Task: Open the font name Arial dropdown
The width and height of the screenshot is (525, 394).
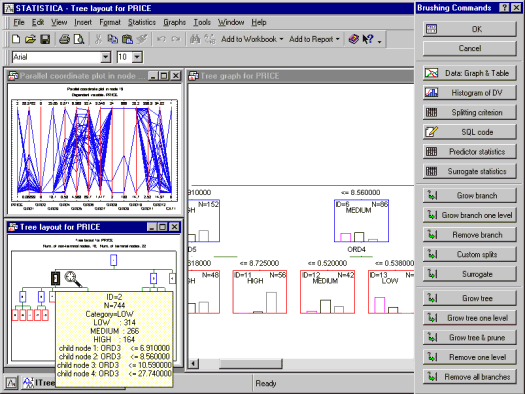Action: (x=105, y=57)
